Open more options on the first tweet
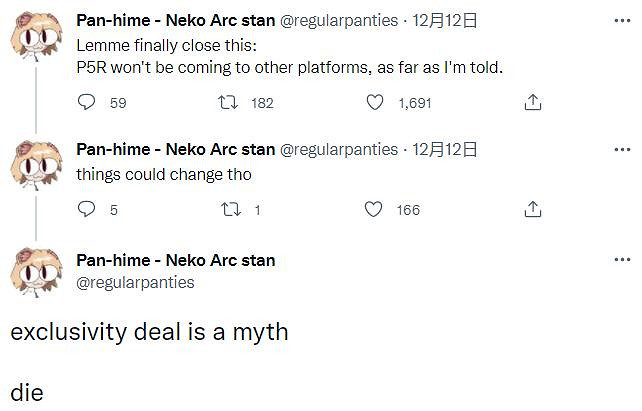The width and height of the screenshot is (642, 411). [621, 21]
